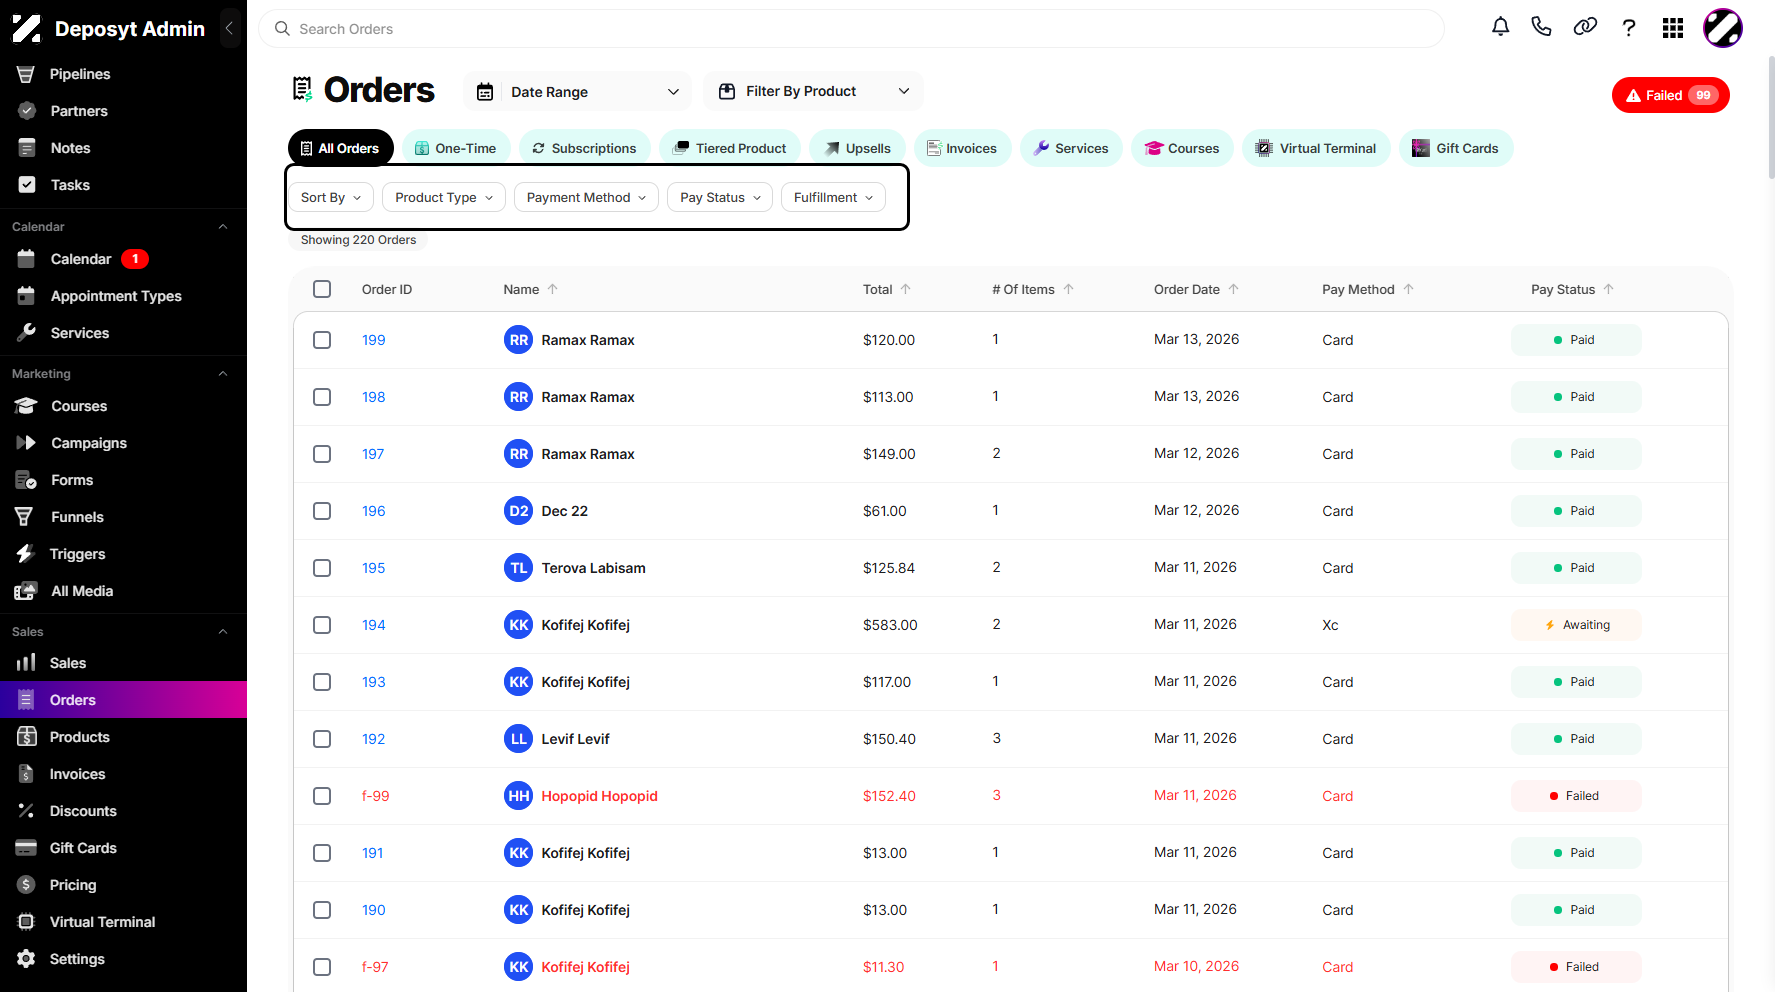Image resolution: width=1775 pixels, height=992 pixels.
Task: Open the Fulfillment filter
Action: click(833, 197)
